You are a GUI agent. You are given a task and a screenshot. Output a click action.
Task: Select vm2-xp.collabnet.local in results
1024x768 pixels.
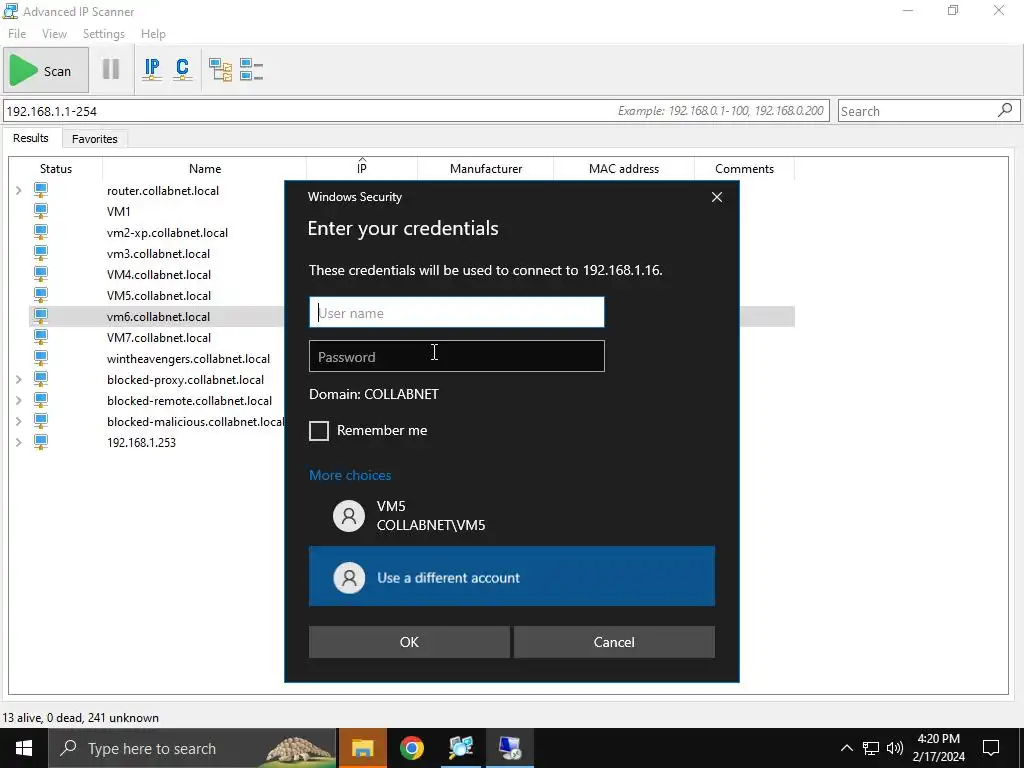tap(167, 232)
